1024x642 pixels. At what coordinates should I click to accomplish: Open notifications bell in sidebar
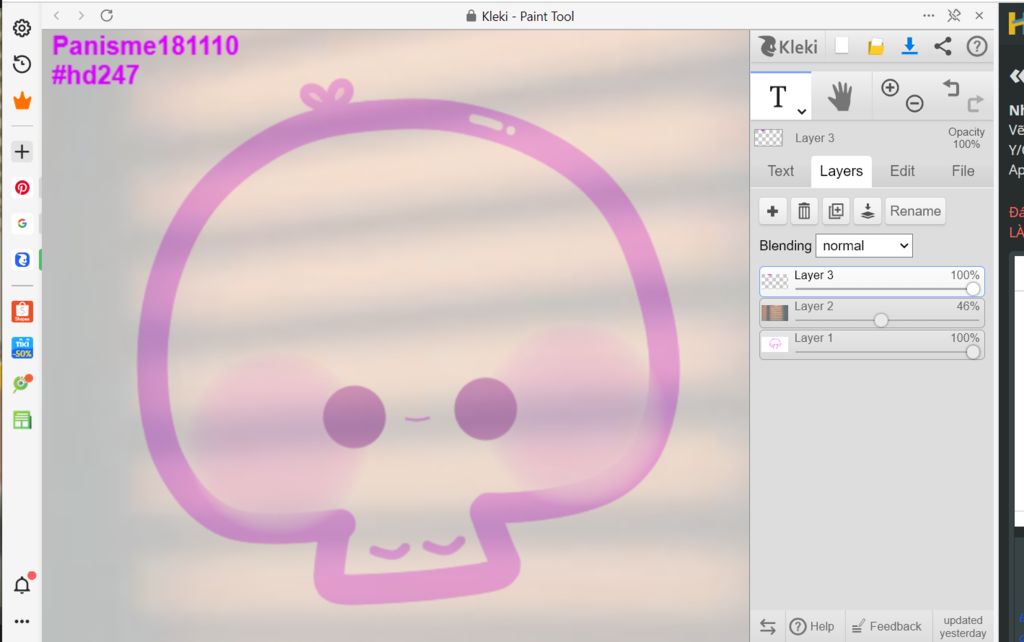pos(22,585)
